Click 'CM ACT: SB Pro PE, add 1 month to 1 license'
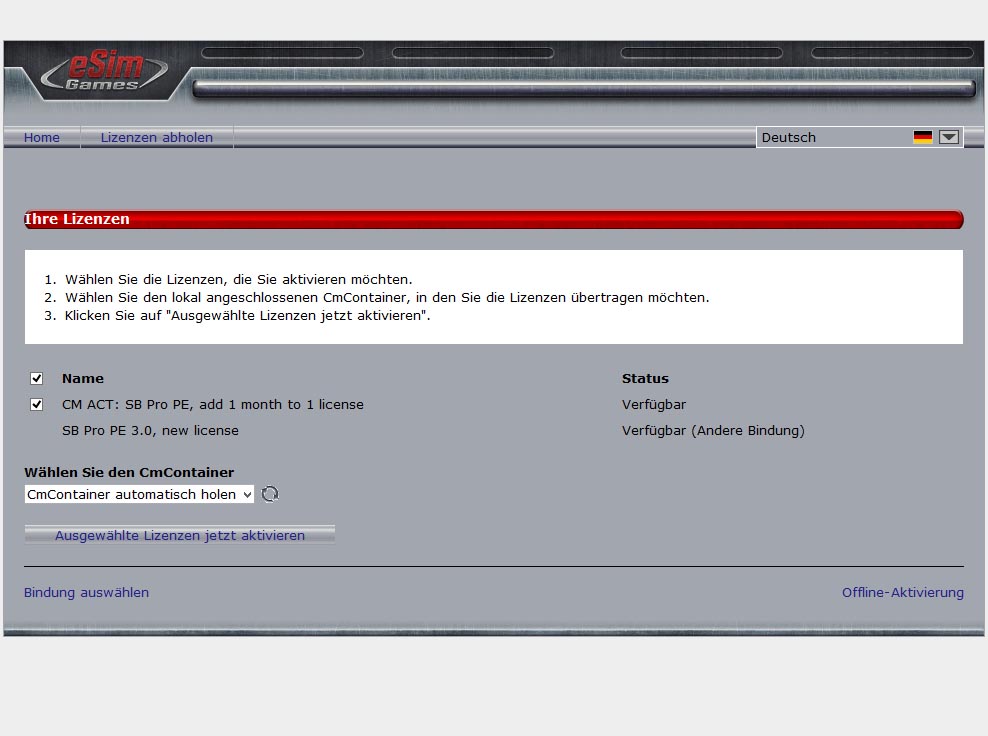The image size is (988, 736). (x=212, y=405)
